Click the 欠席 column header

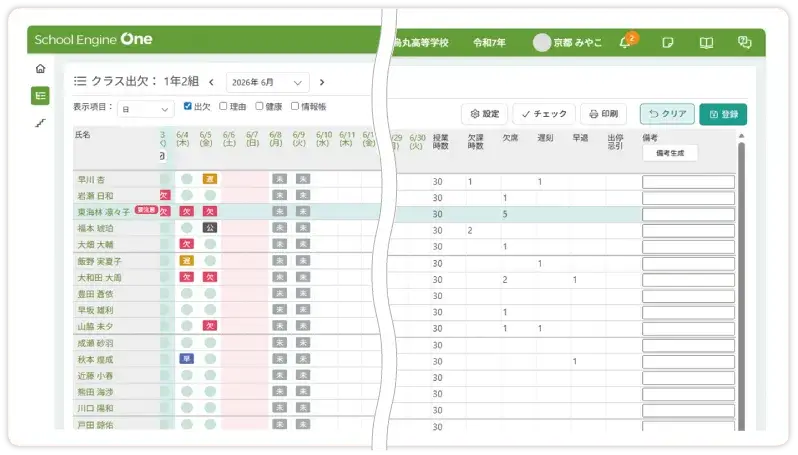pos(510,137)
